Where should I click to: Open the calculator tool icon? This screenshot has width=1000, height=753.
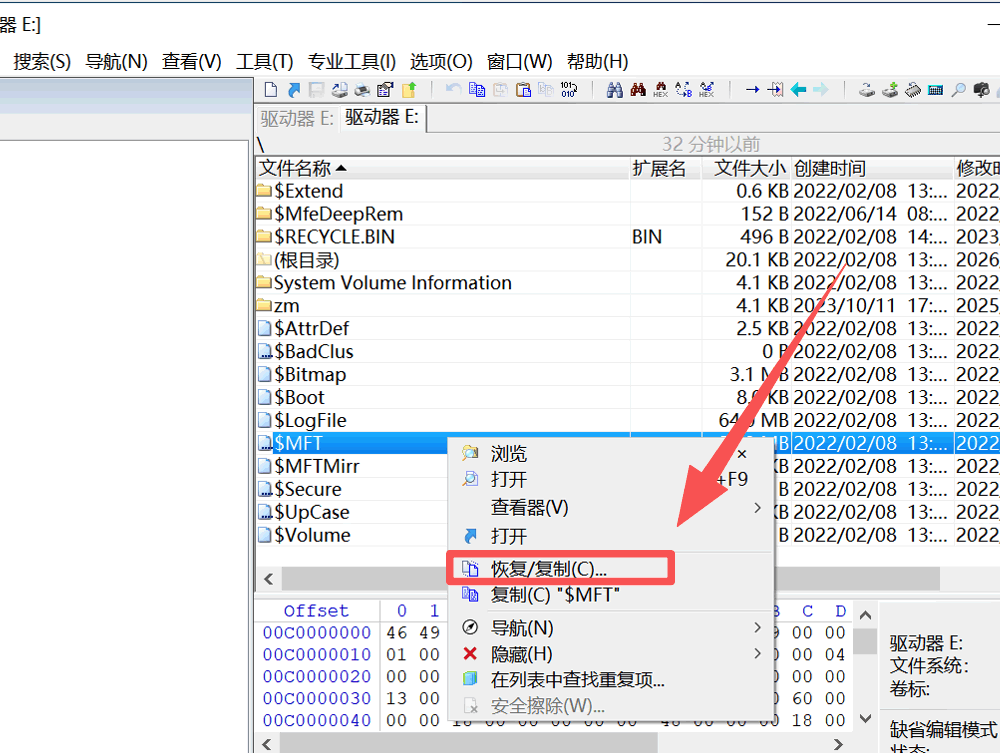pyautogui.click(x=936, y=90)
